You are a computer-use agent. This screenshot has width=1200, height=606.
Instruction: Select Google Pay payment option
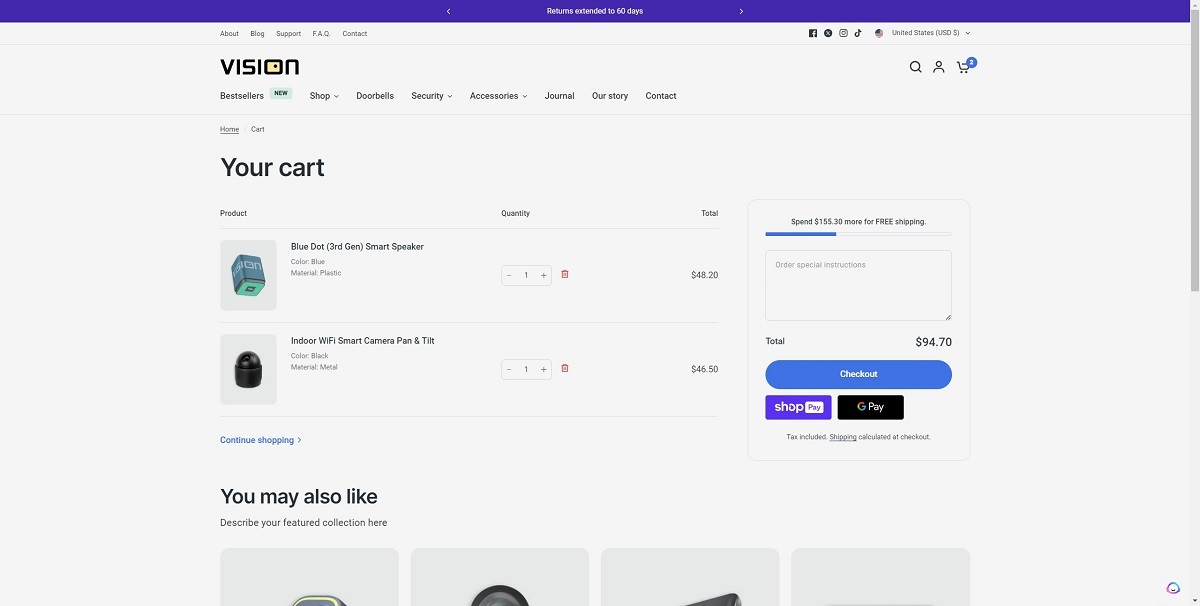tap(870, 406)
